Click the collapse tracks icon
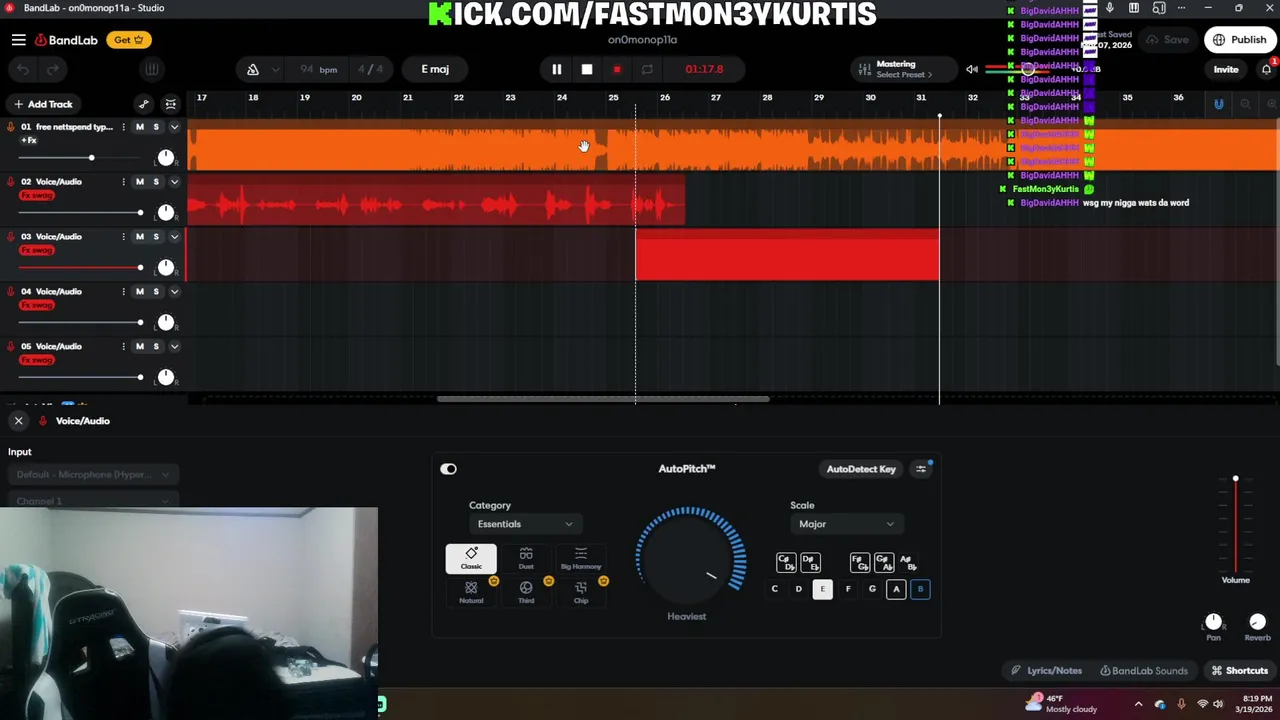Image resolution: width=1280 pixels, height=720 pixels. click(171, 104)
